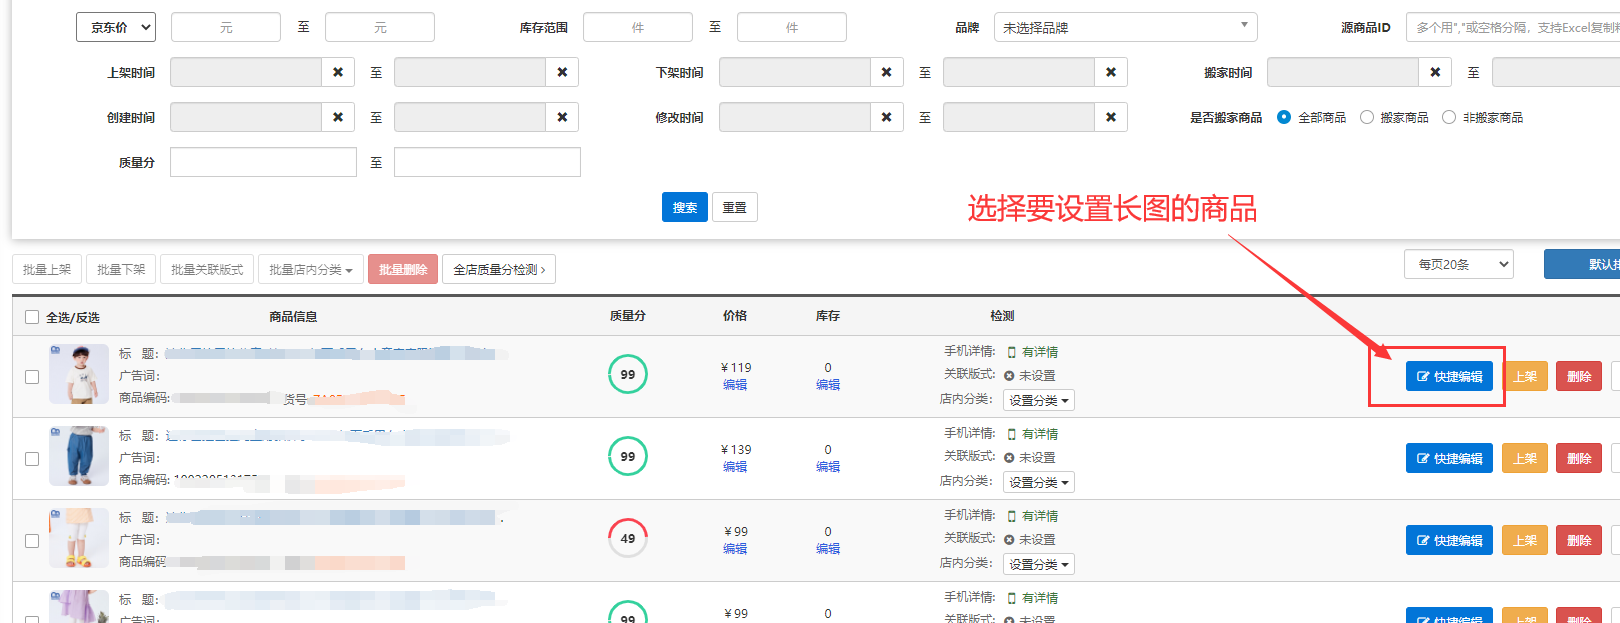Open the 京东价 price type dropdown

pos(116,27)
